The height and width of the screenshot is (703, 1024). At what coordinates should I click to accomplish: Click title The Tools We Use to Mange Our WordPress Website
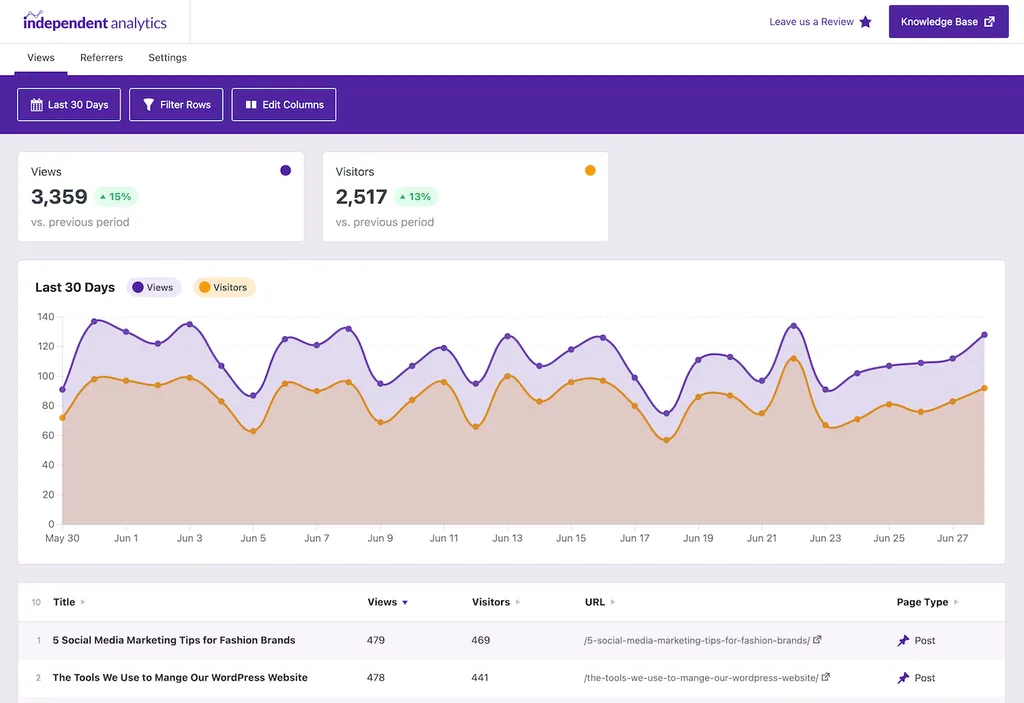[180, 678]
